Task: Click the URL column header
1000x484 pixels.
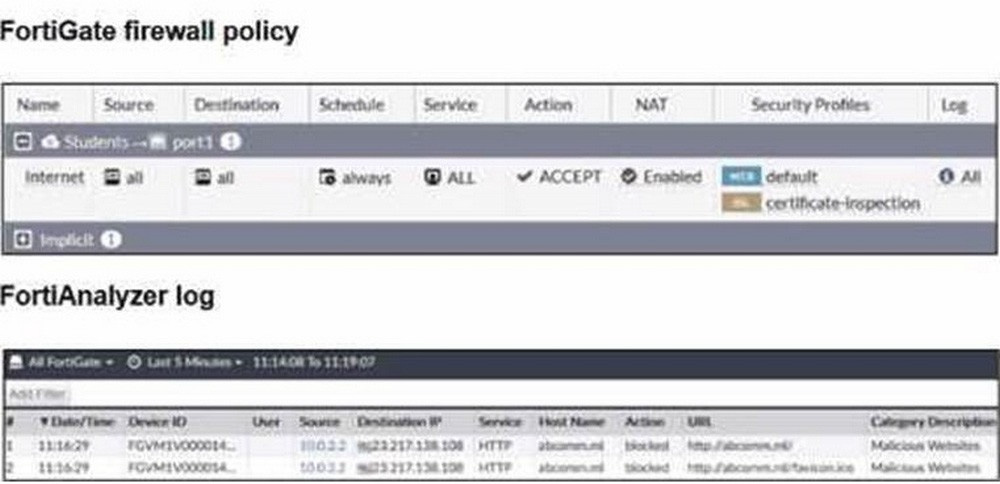Action: [700, 422]
